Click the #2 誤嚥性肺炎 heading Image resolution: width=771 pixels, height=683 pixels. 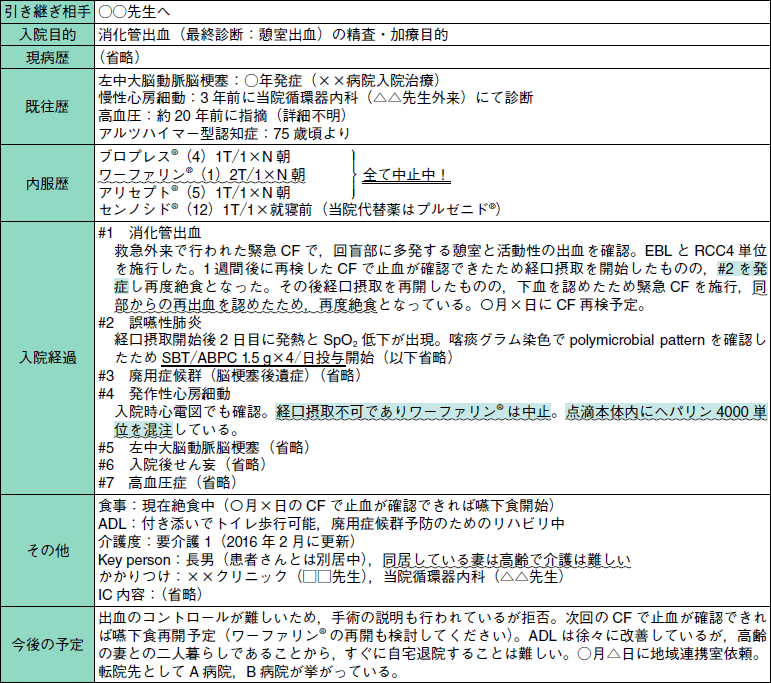click(x=150, y=323)
